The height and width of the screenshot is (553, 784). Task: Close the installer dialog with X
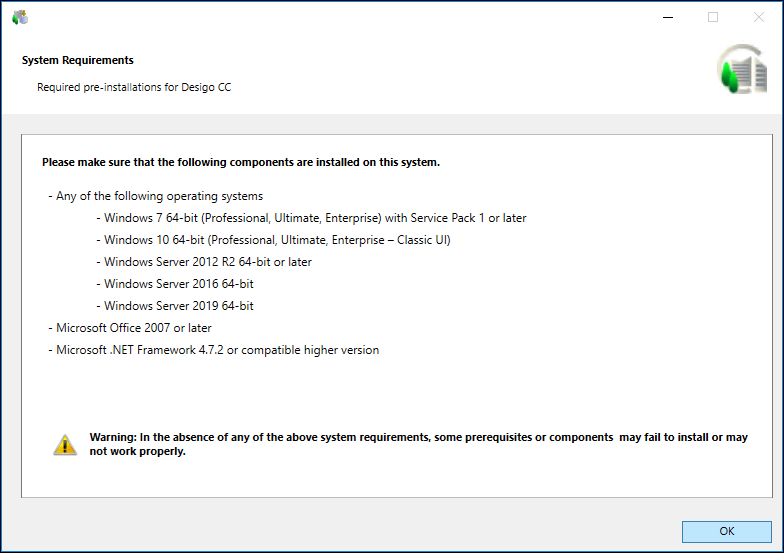758,17
